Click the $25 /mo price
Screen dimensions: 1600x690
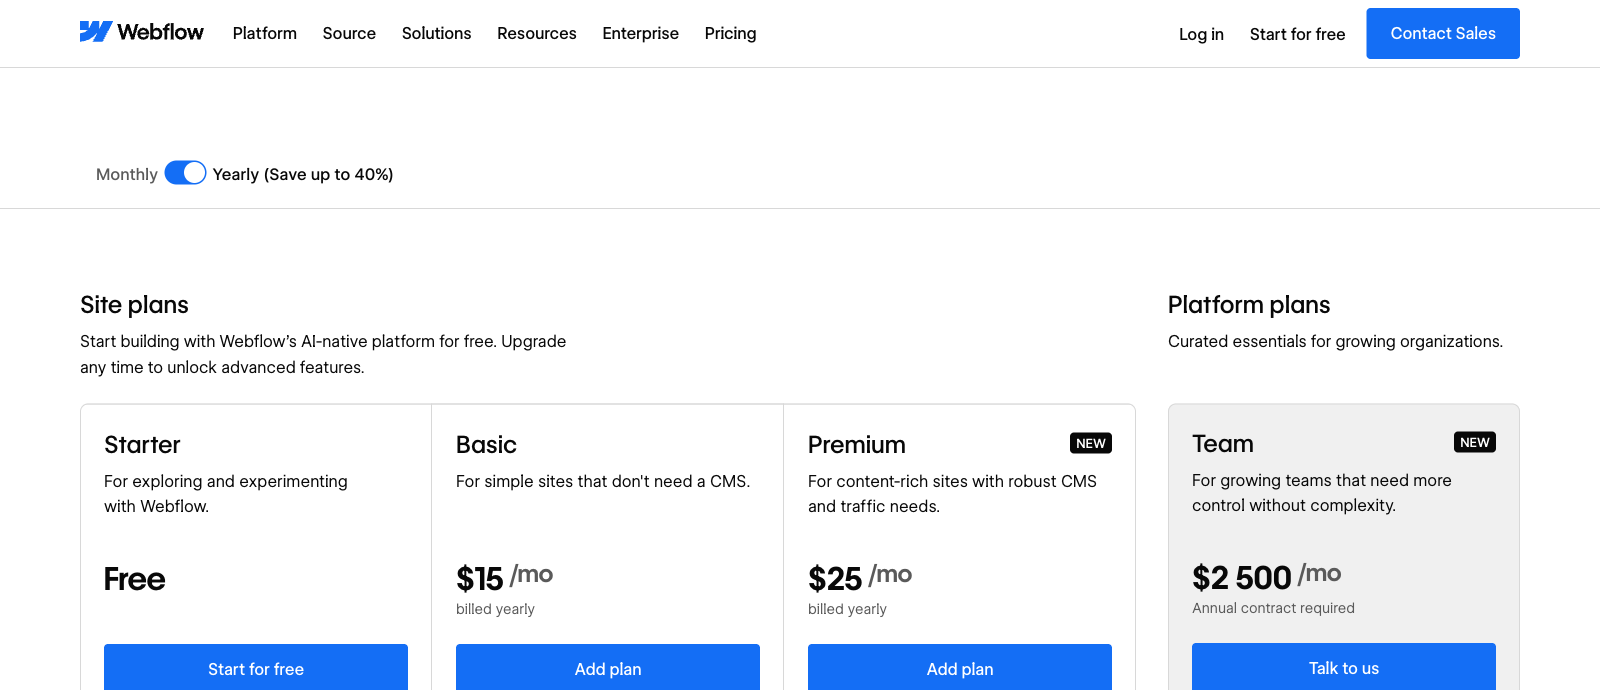pos(860,578)
